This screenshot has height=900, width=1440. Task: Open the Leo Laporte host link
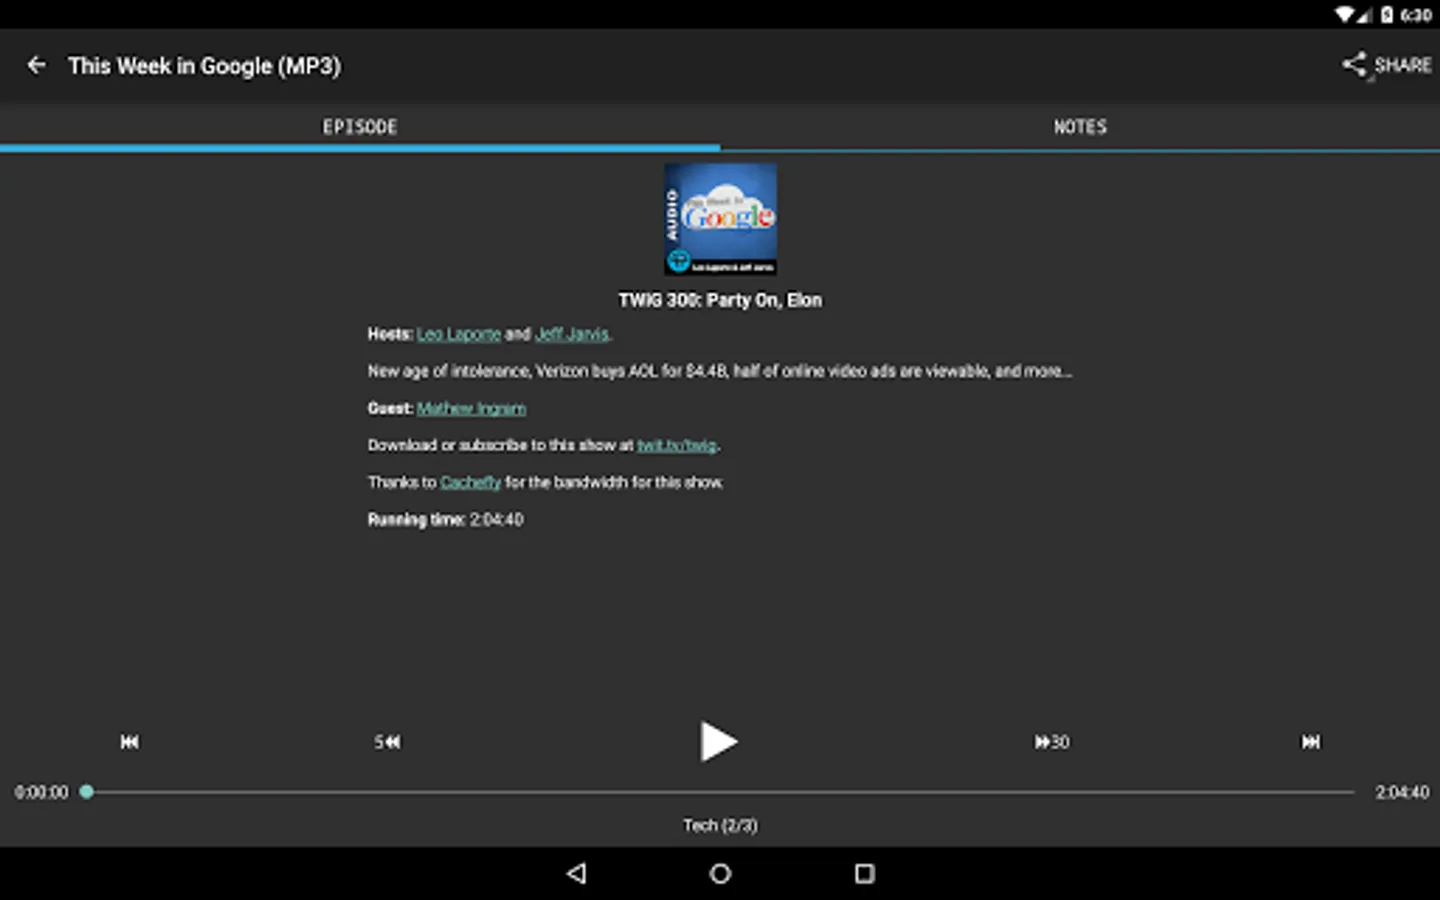(459, 334)
